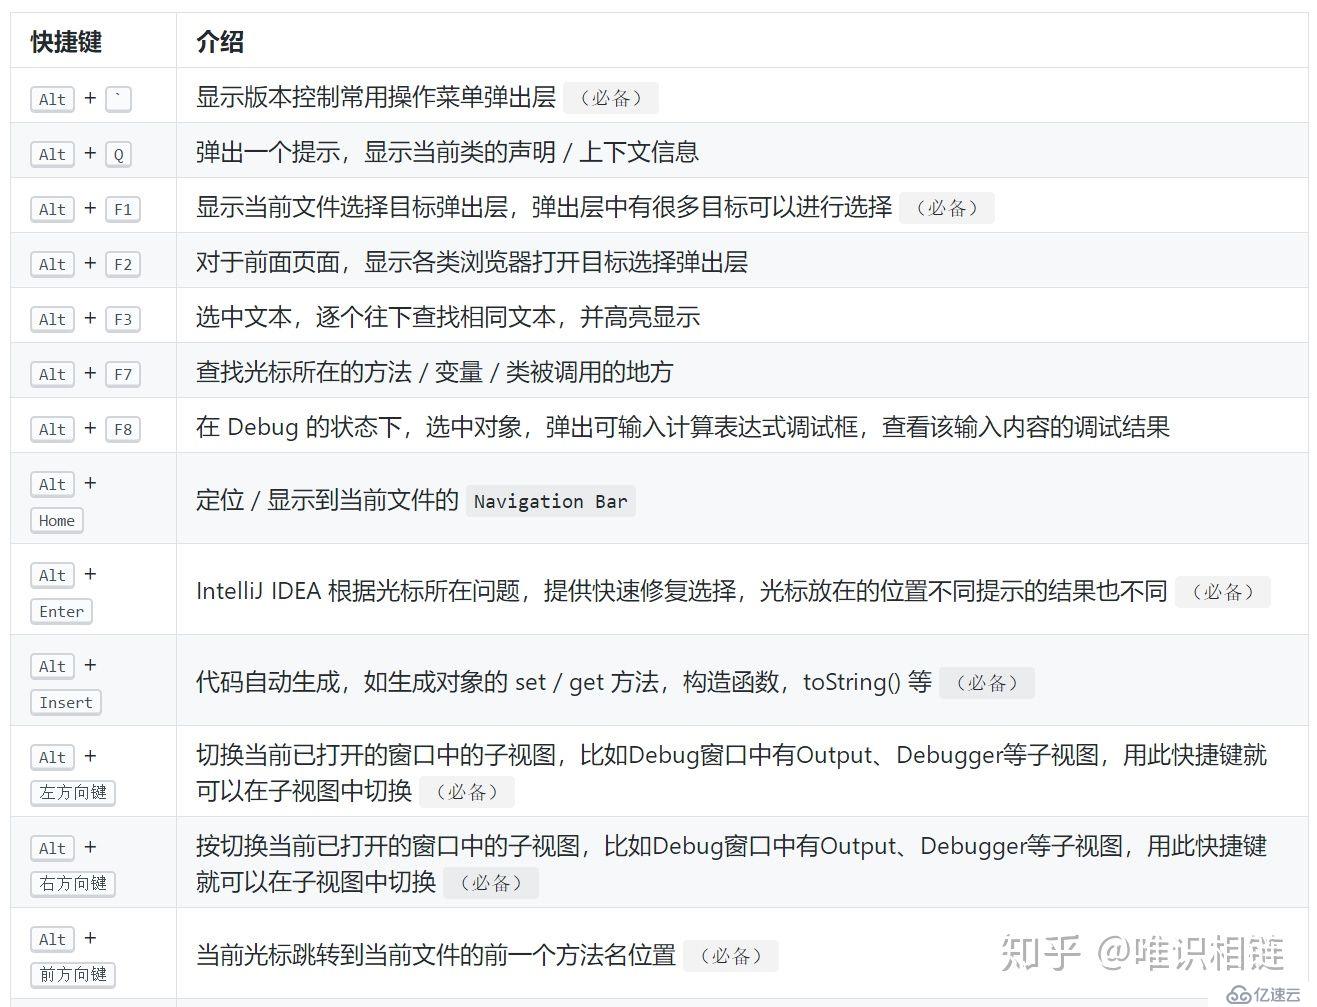Click the Alt key in the Insert row
Viewport: 1317px width, 1007px height.
click(x=52, y=666)
